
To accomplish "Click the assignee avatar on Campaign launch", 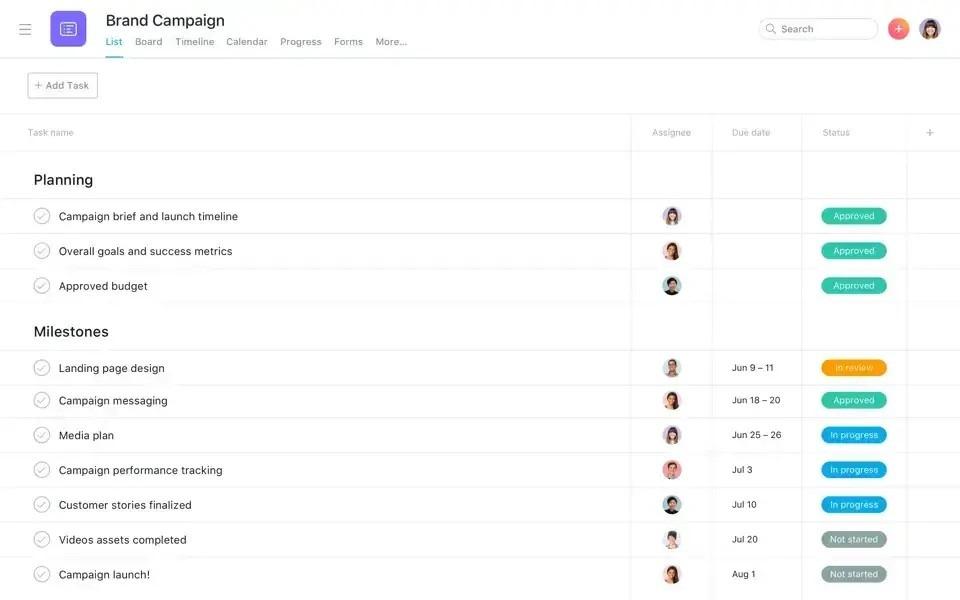I will (x=670, y=572).
